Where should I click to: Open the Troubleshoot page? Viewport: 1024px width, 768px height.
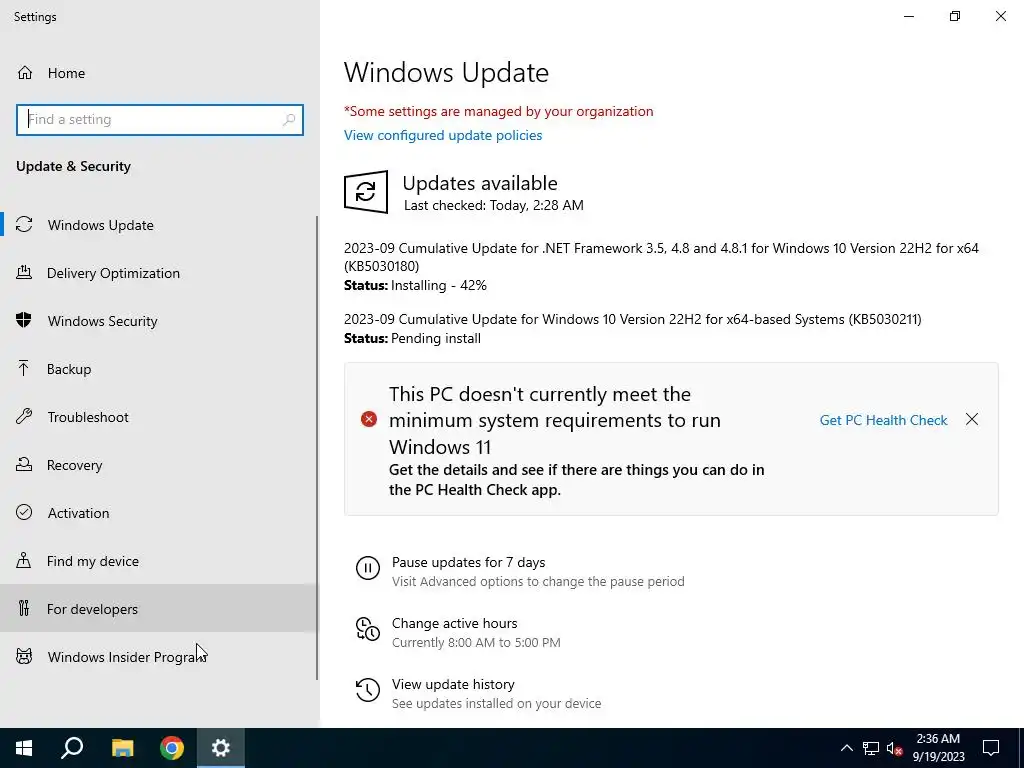pyautogui.click(x=159, y=417)
